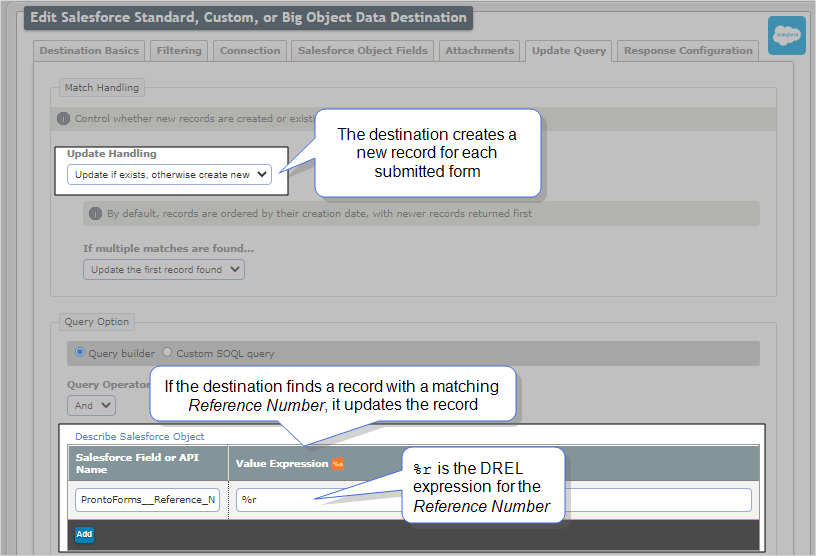
Task: Click the Describe Salesforce Object link
Action: coord(139,436)
